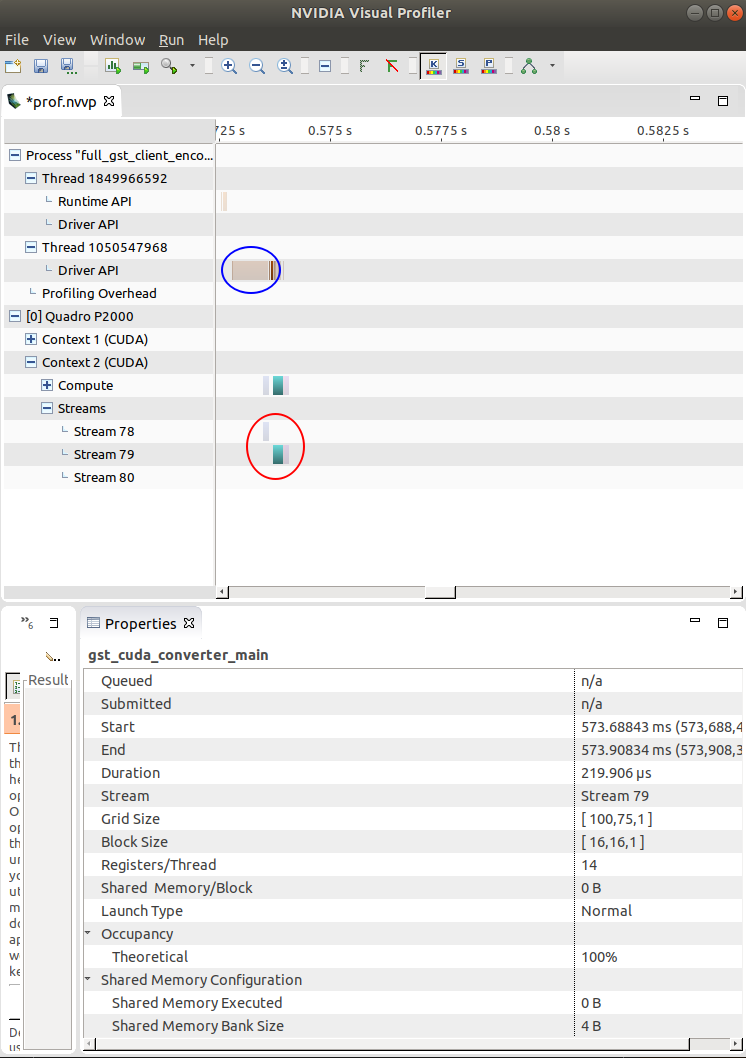Maximize the timeline editor pane
The image size is (746, 1058).
723,101
